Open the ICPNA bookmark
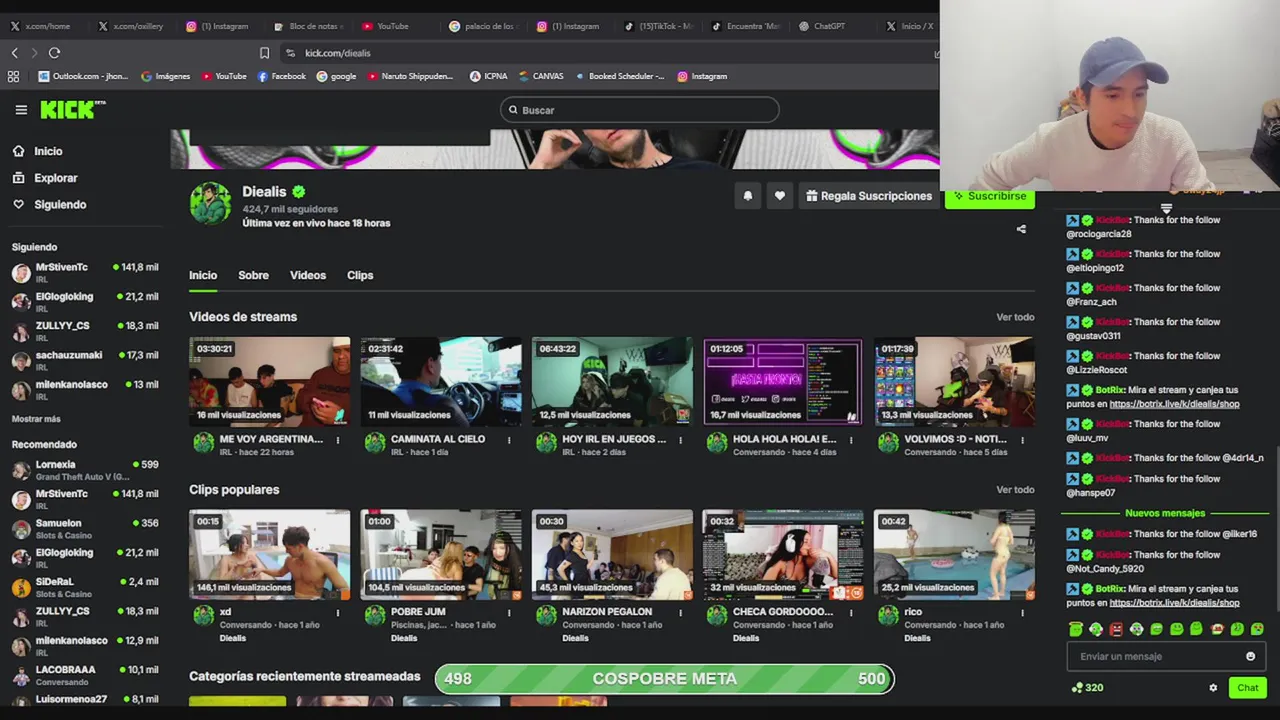1280x720 pixels. pos(489,76)
